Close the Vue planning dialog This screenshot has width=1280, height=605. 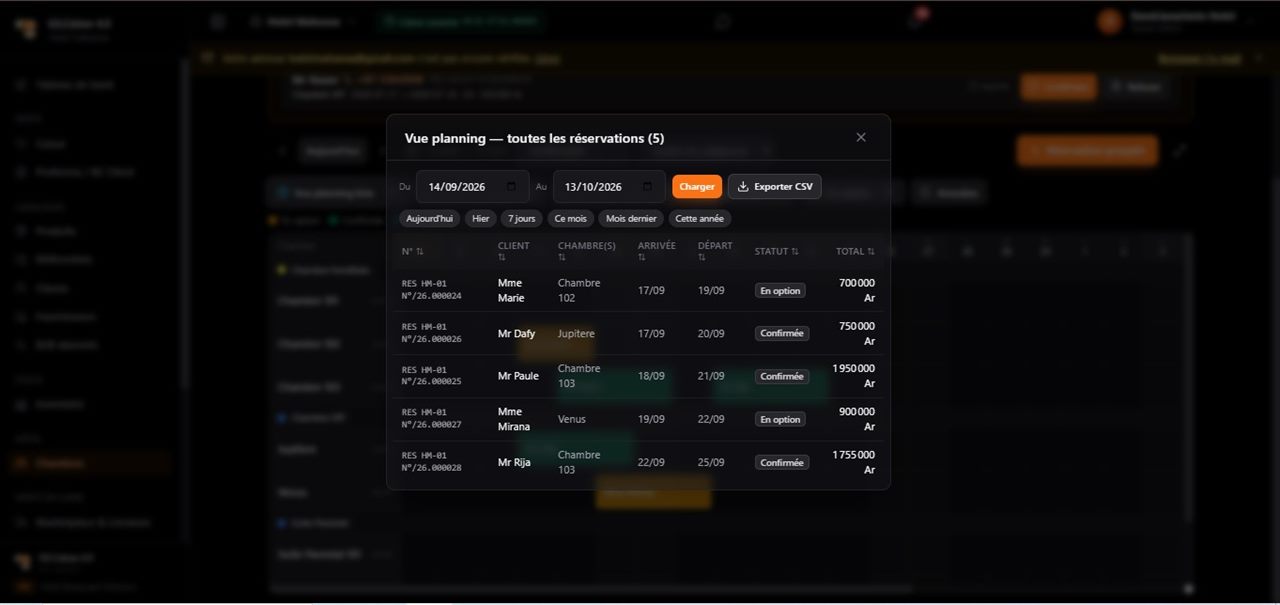[861, 138]
